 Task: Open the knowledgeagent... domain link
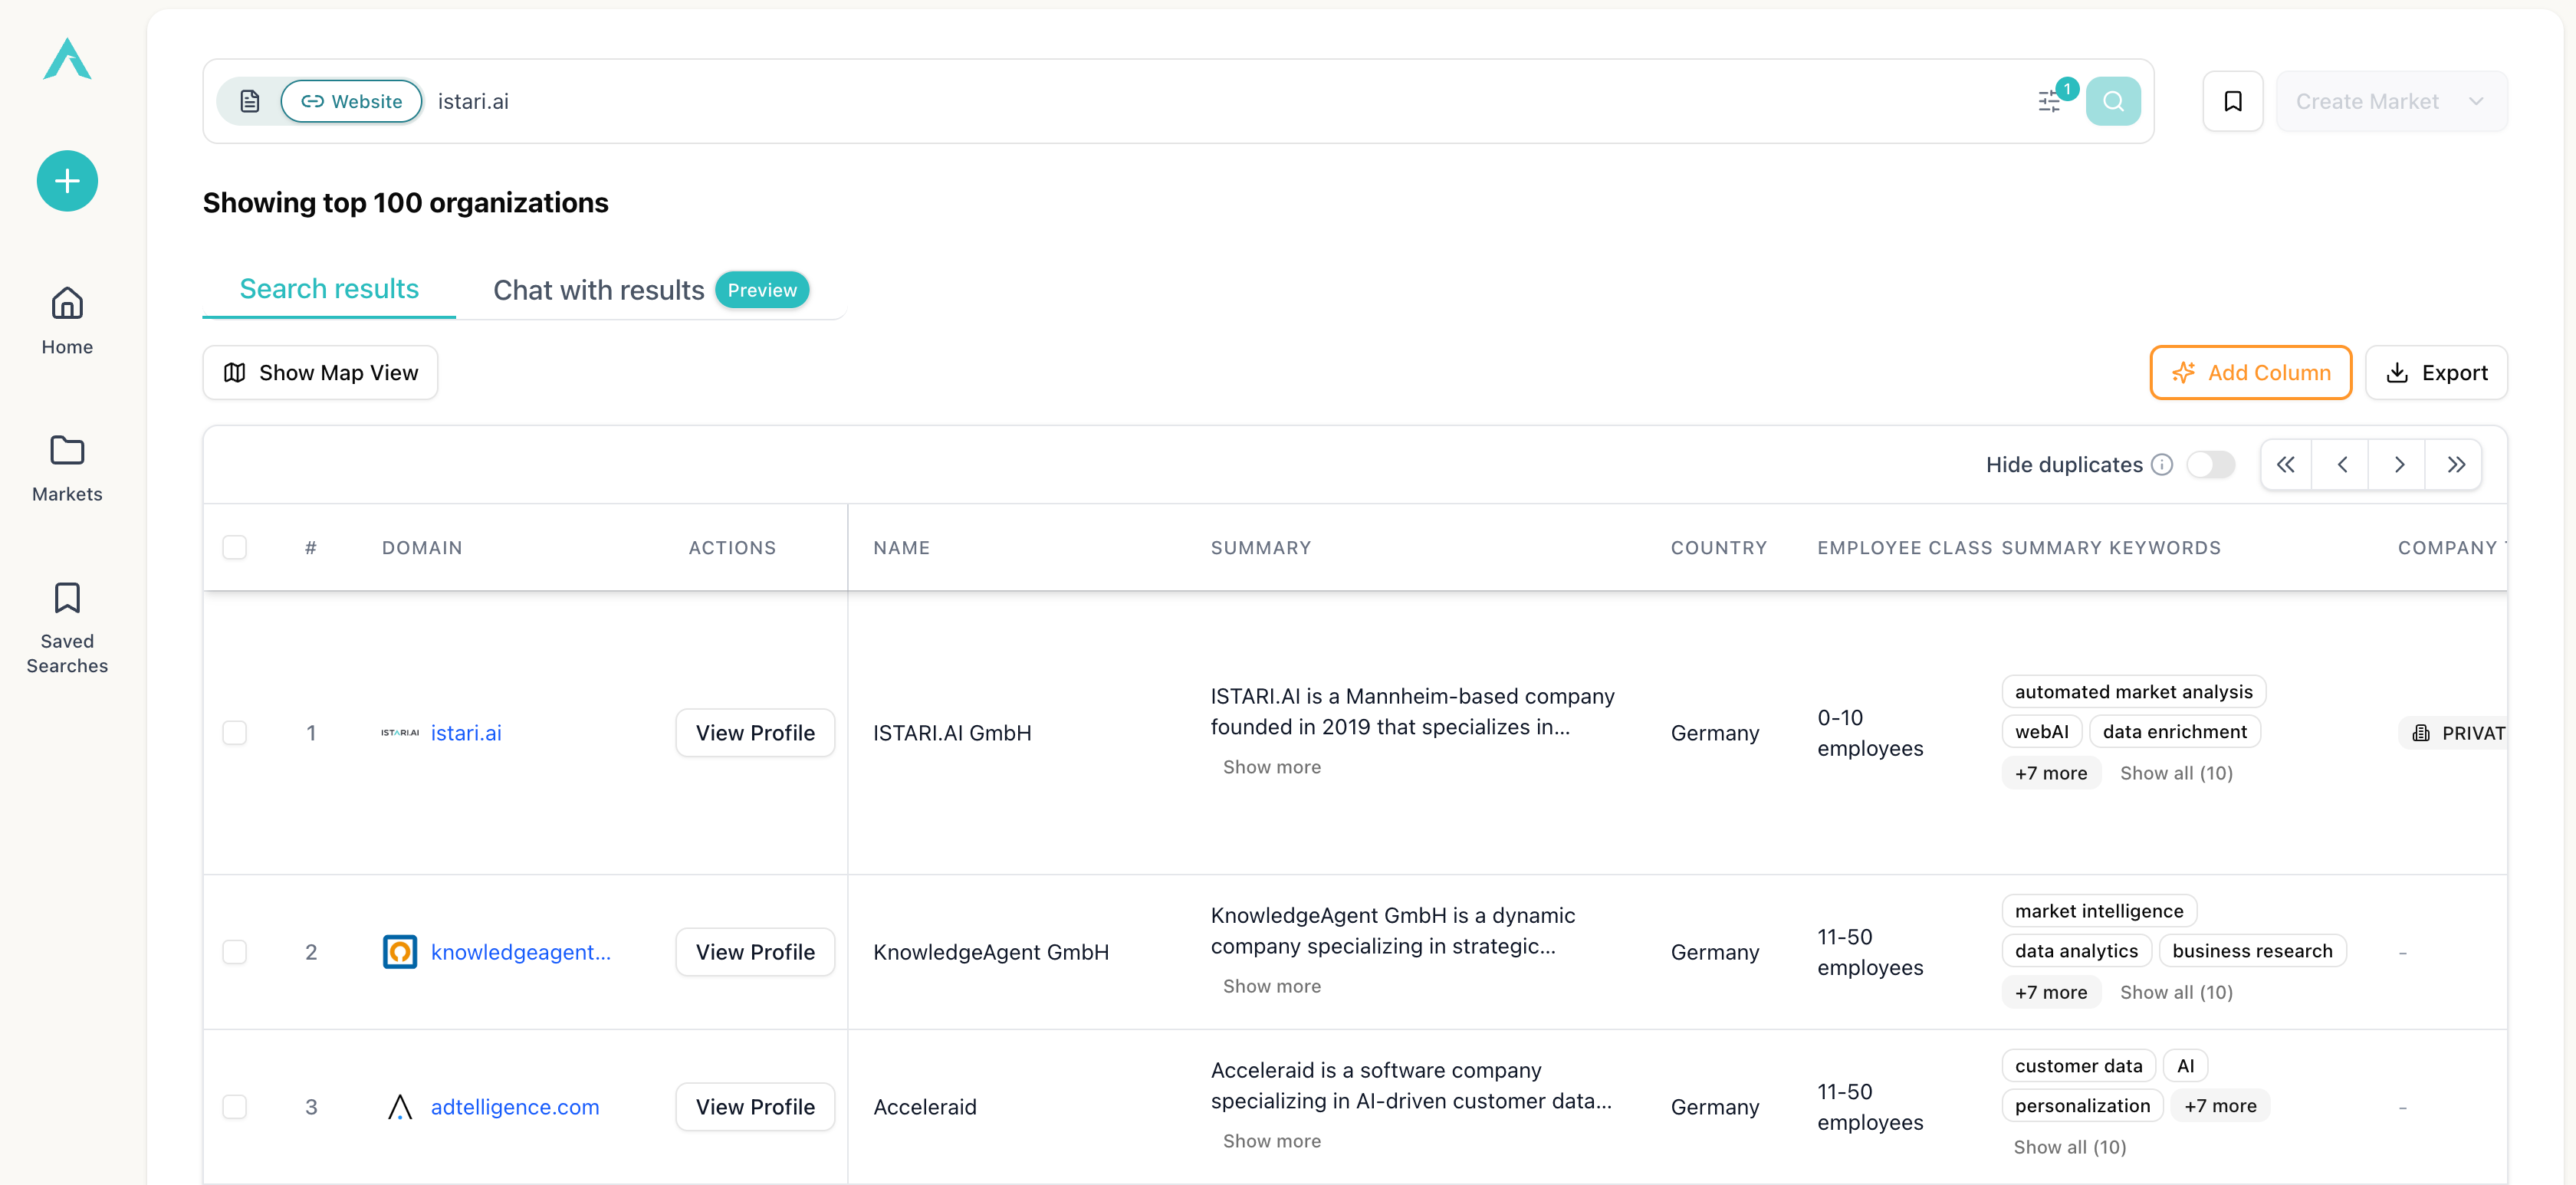520,952
